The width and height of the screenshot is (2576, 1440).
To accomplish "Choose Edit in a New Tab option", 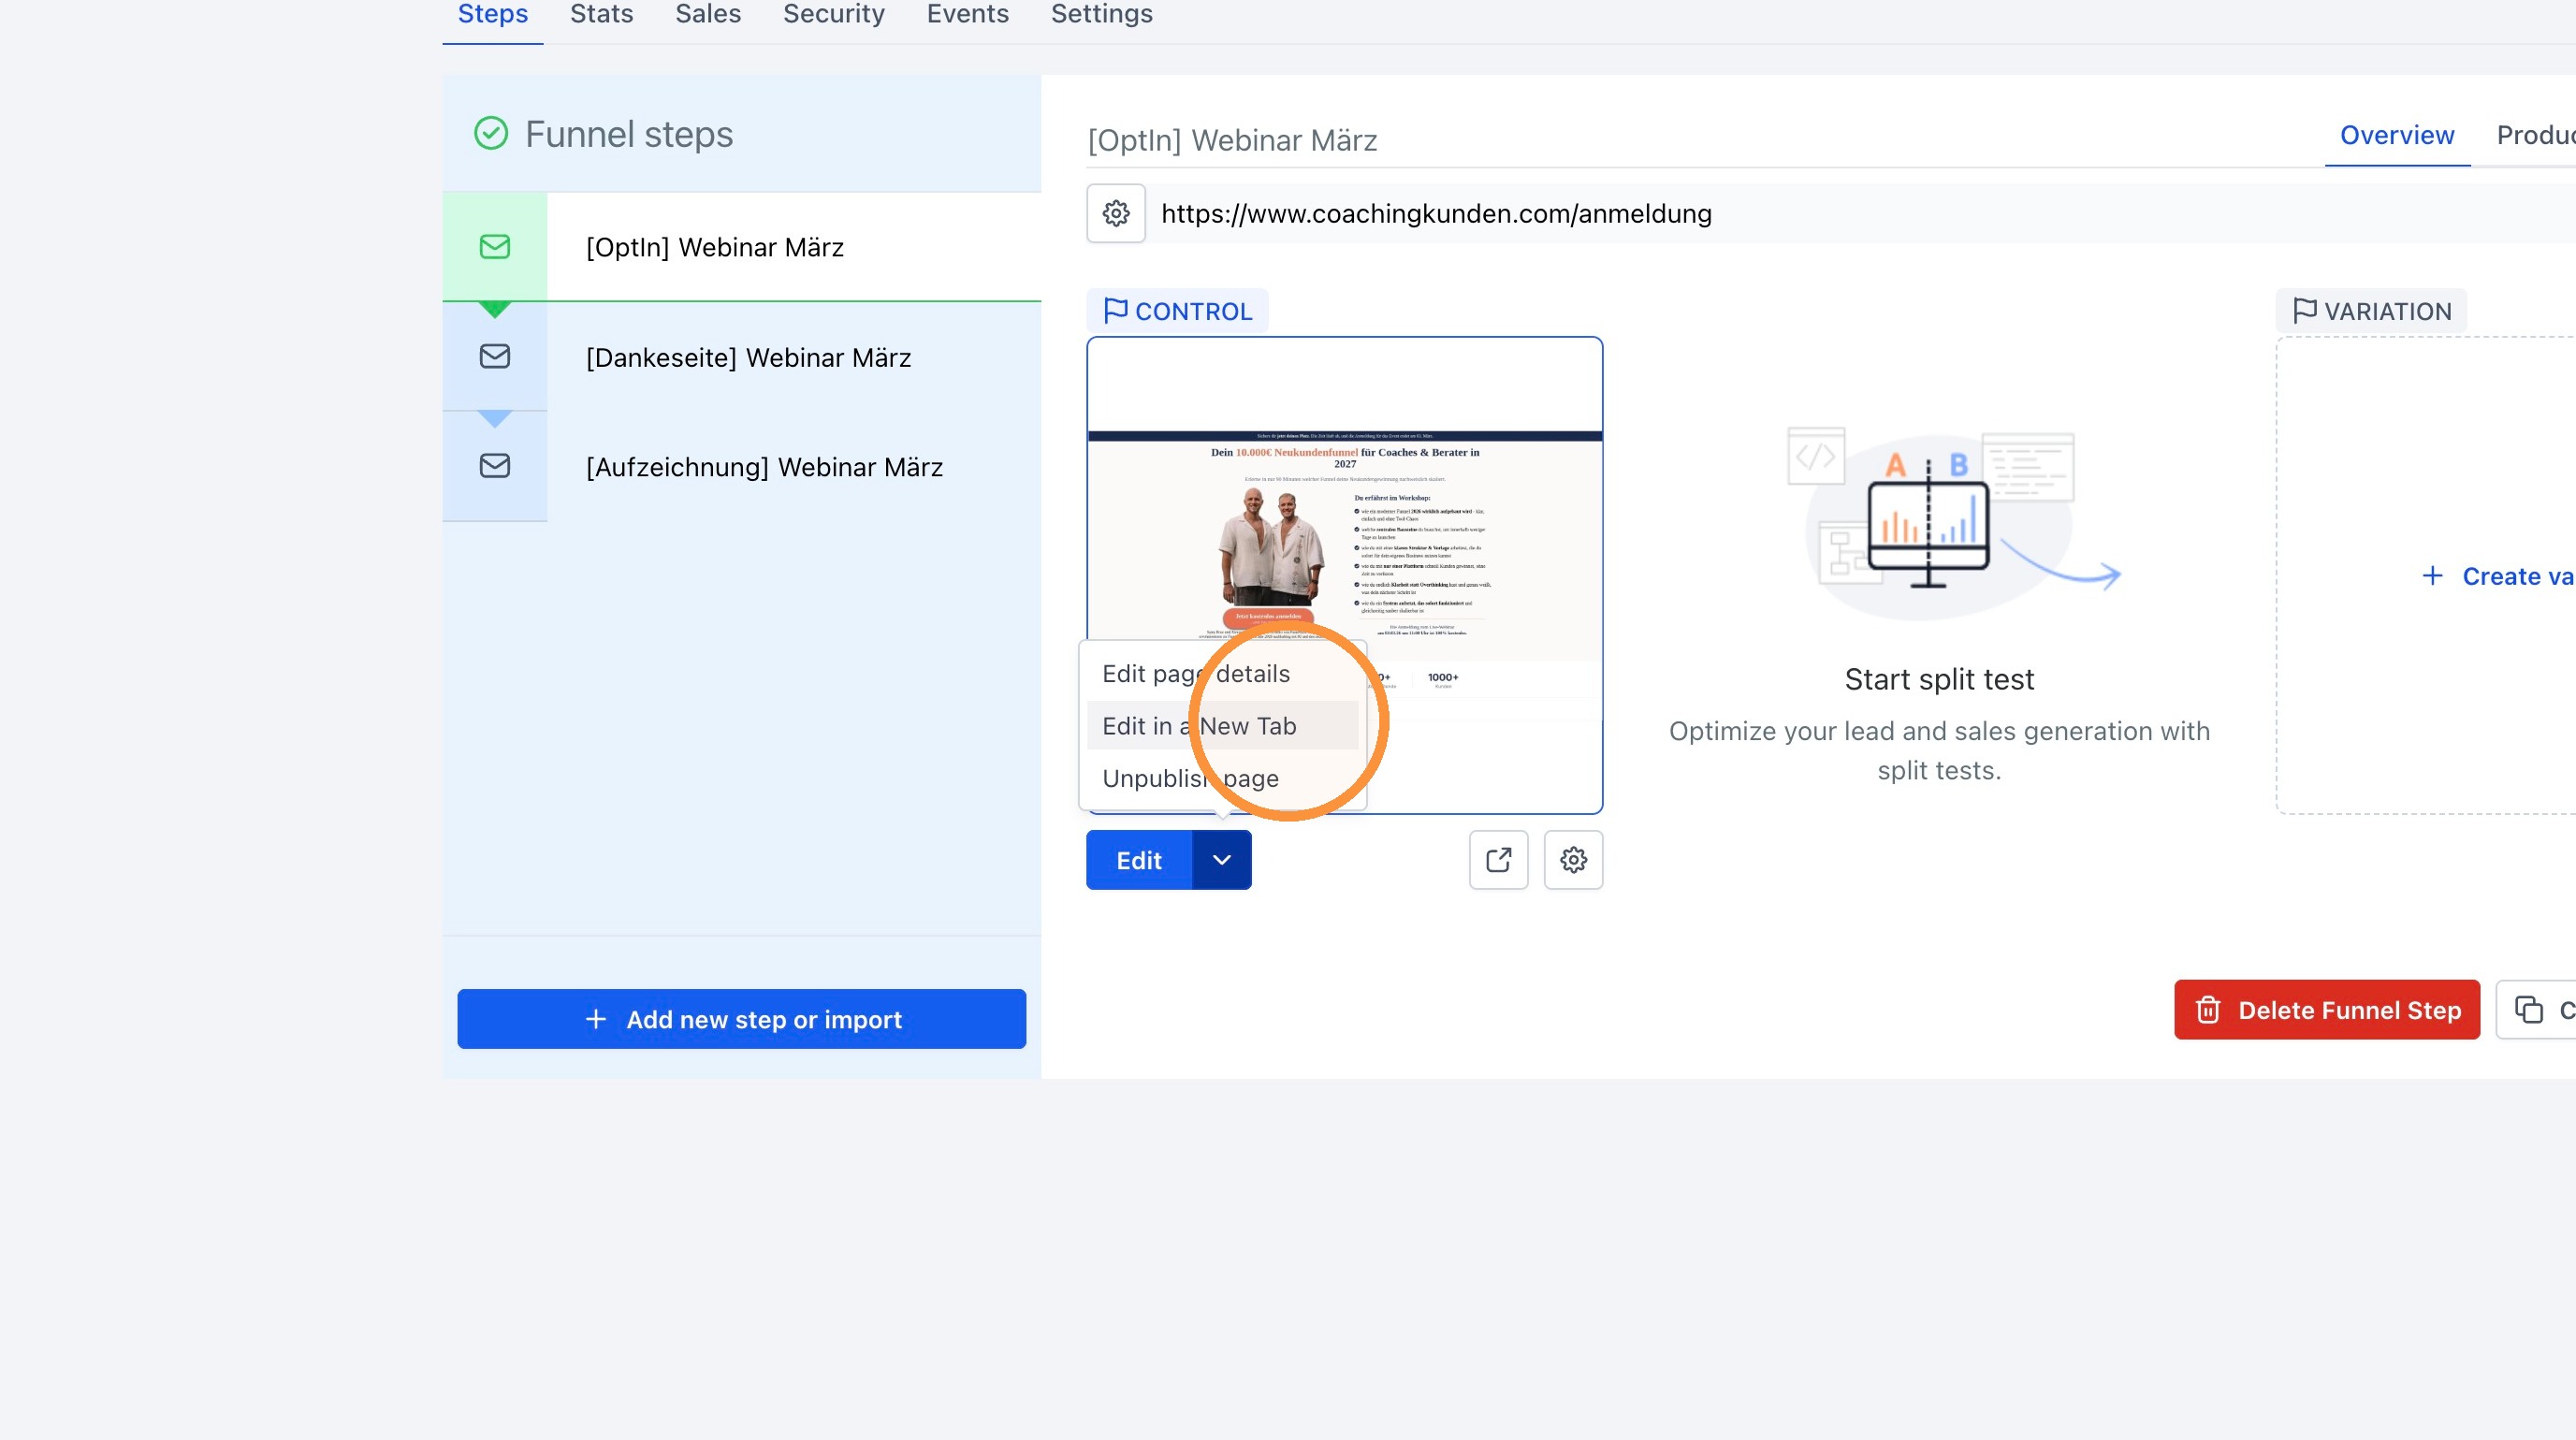I will point(1199,726).
